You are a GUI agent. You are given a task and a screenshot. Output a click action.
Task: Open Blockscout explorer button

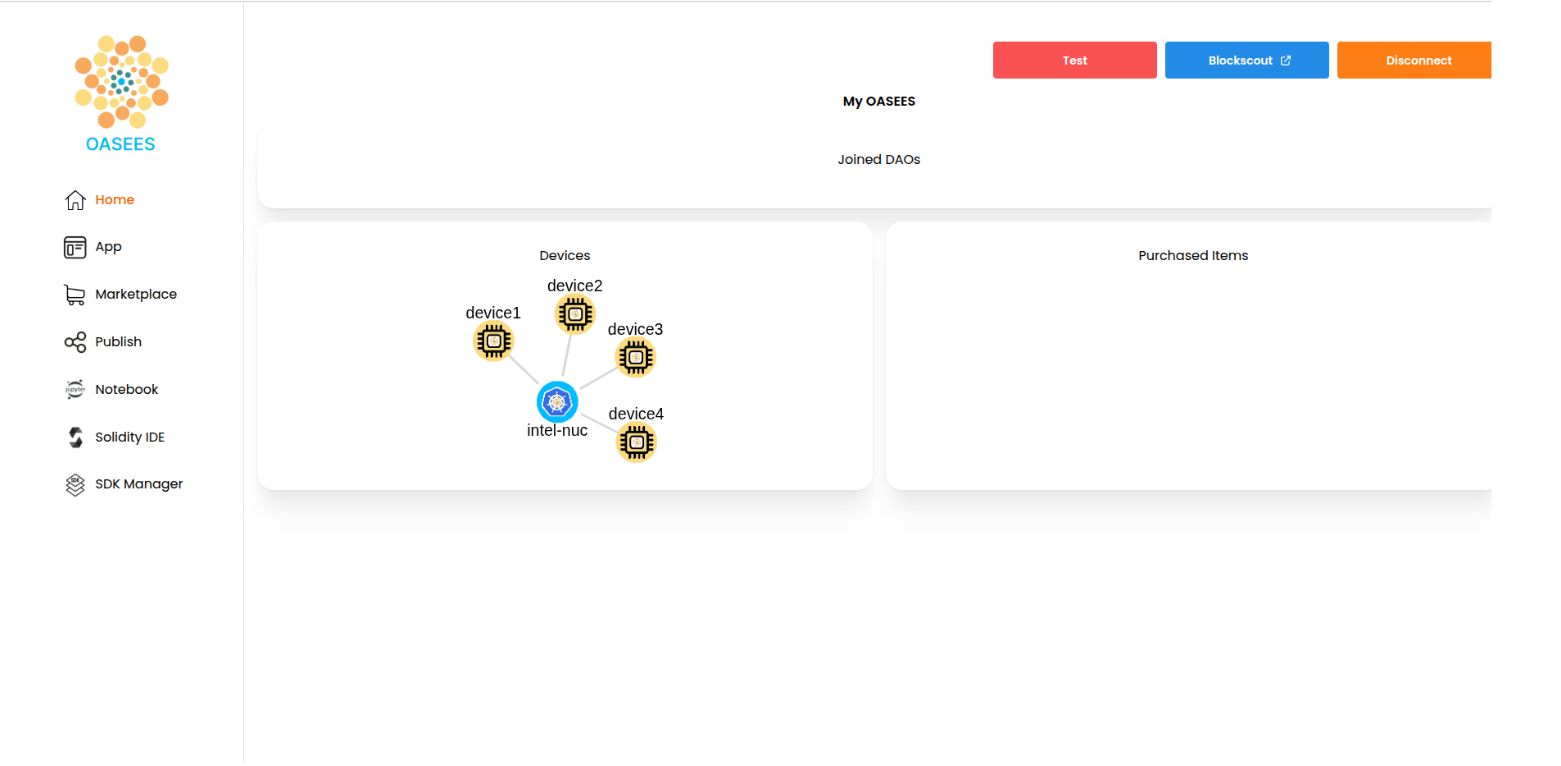pos(1246,60)
